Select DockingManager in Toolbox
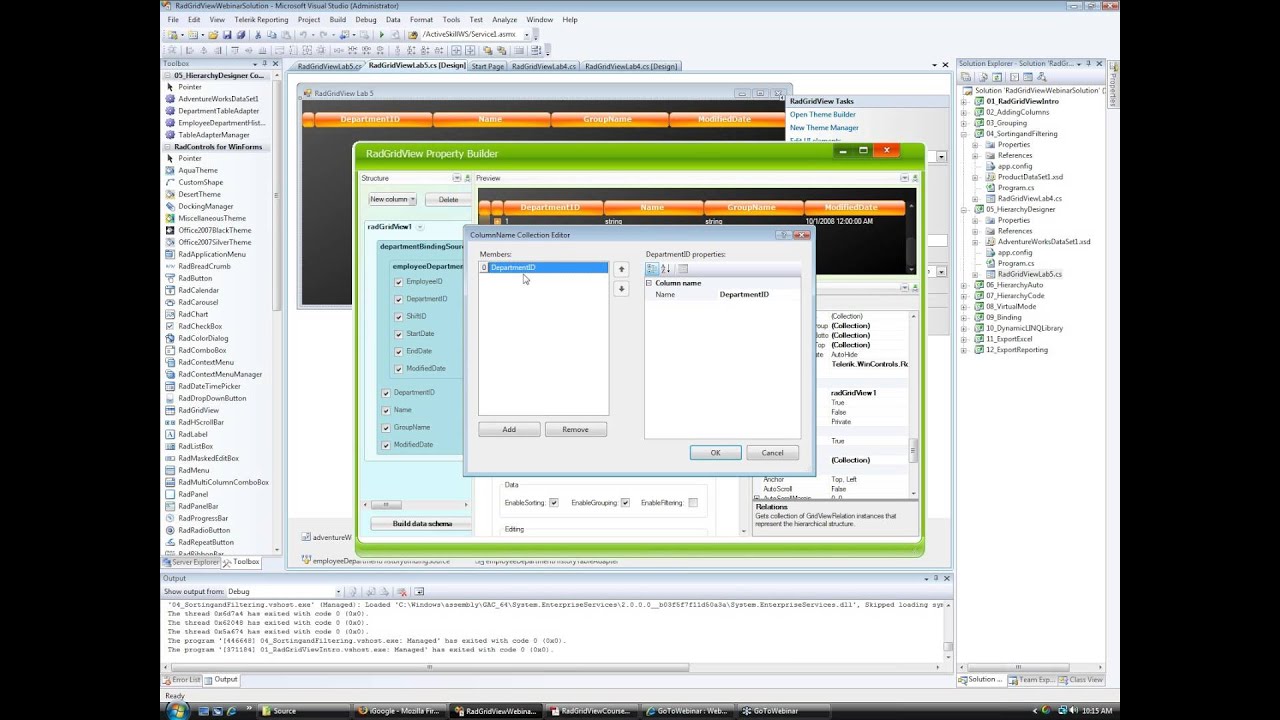Screen dimensions: 1280x720 click(205, 206)
